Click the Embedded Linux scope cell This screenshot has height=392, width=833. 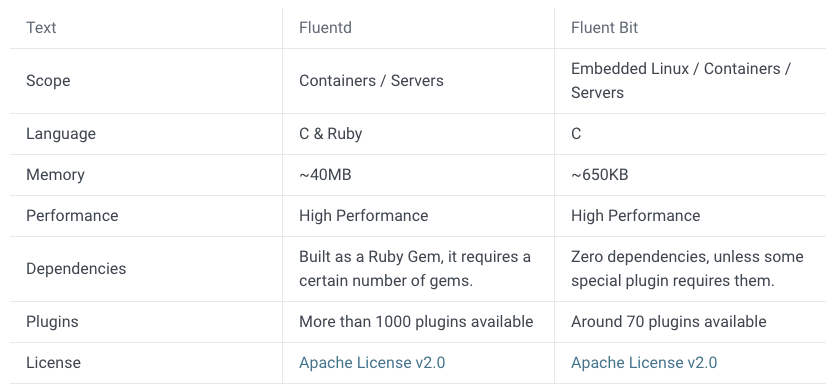[x=681, y=81]
